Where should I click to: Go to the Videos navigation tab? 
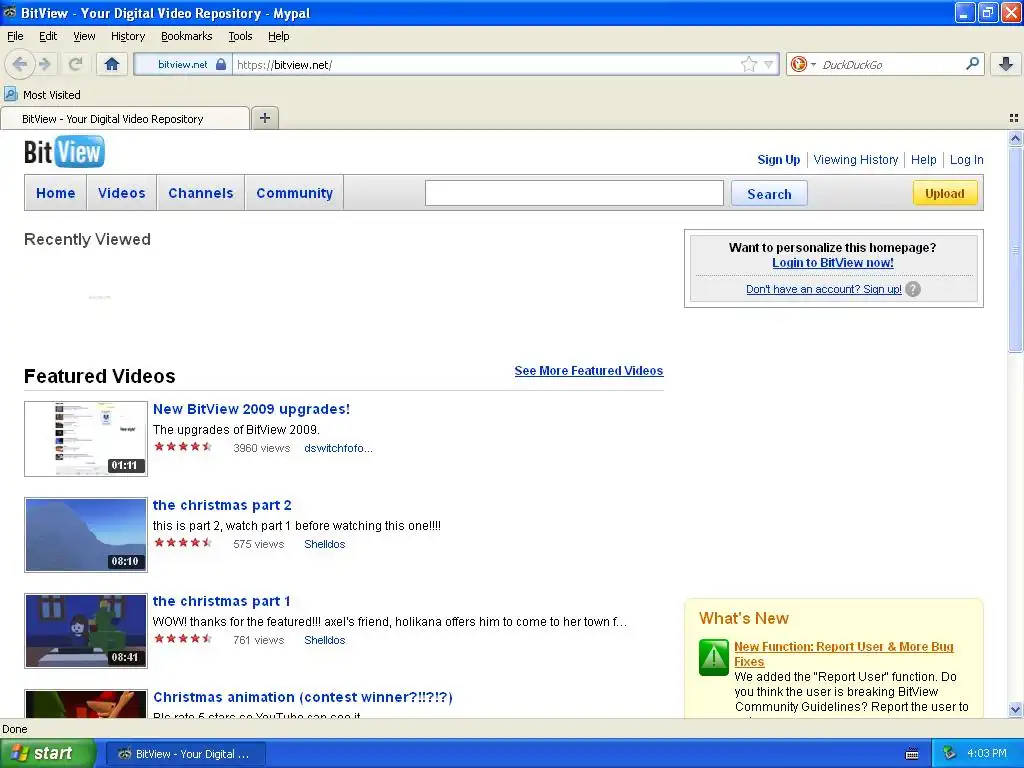point(121,193)
